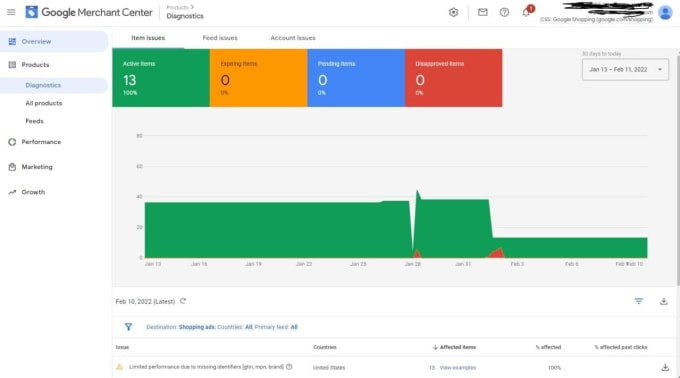680x378 pixels.
Task: Open the help question mark icon
Action: [x=504, y=12]
